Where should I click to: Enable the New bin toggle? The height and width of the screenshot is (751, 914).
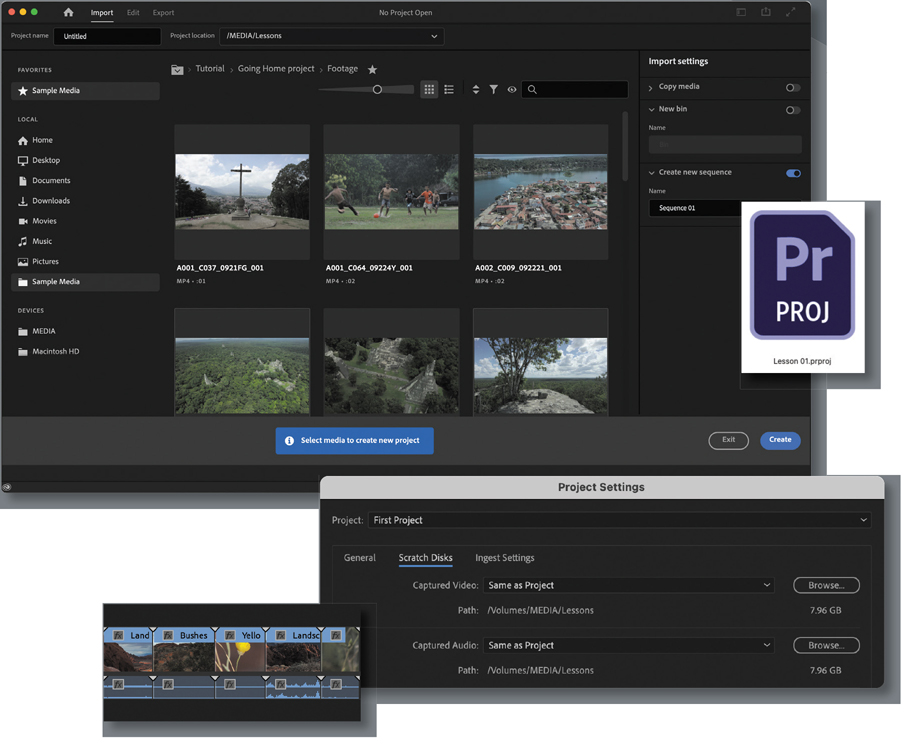coord(792,110)
